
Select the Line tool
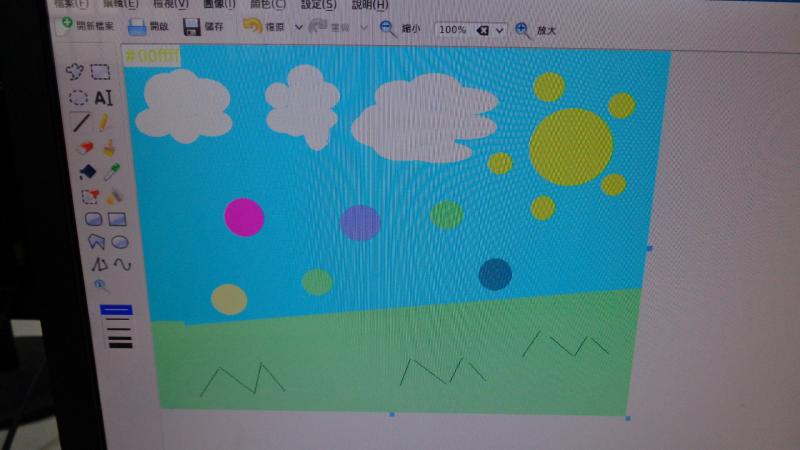tap(81, 122)
